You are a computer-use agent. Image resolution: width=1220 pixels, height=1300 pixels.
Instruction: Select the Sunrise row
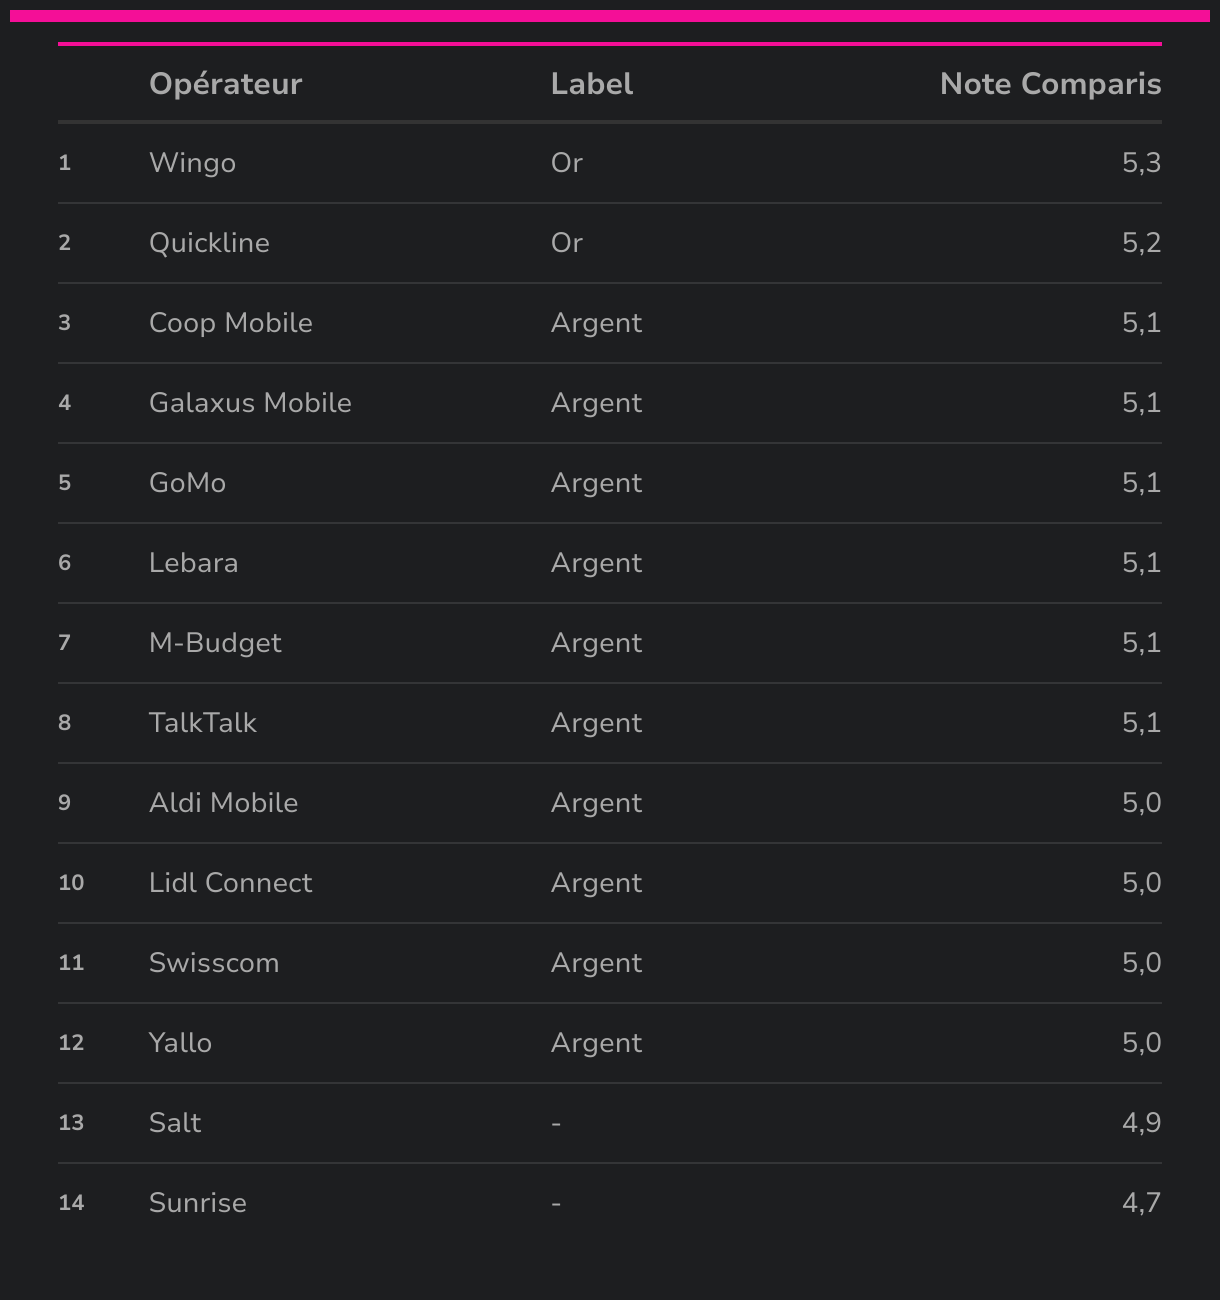tap(610, 1203)
